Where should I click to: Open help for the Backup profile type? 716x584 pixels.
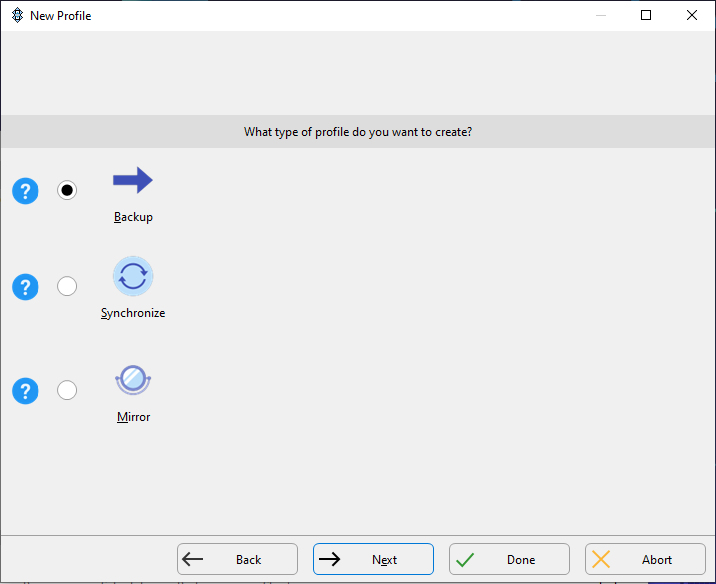pyautogui.click(x=25, y=191)
